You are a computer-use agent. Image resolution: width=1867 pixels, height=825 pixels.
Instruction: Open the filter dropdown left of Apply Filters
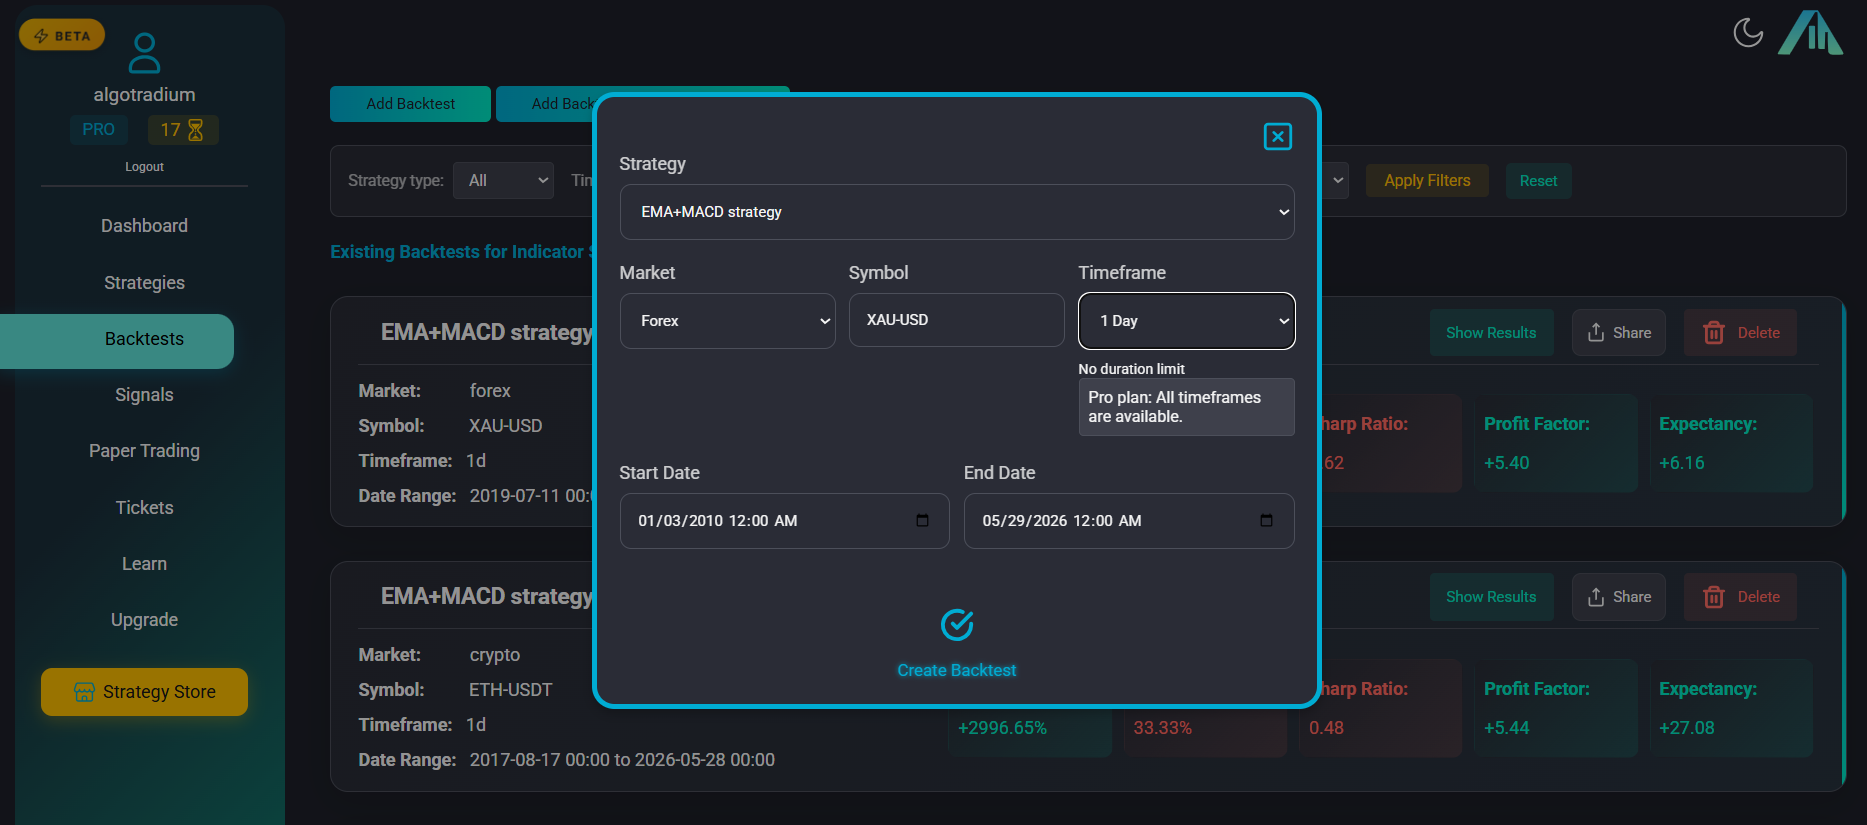coord(1336,181)
